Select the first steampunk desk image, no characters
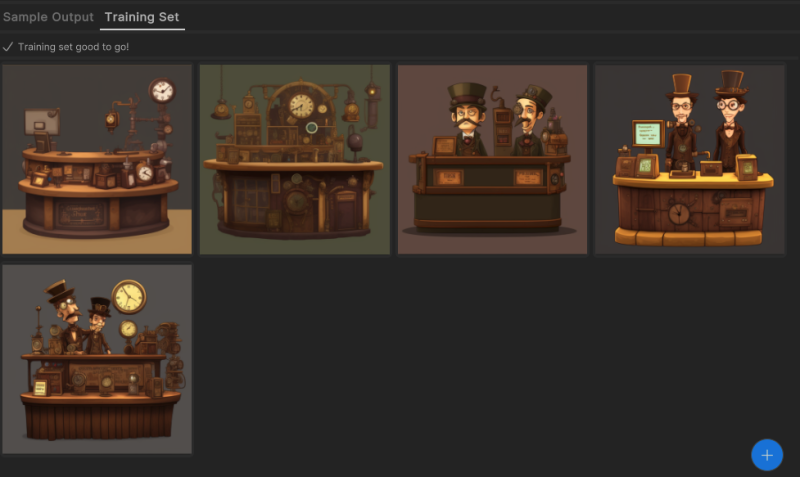 97,159
